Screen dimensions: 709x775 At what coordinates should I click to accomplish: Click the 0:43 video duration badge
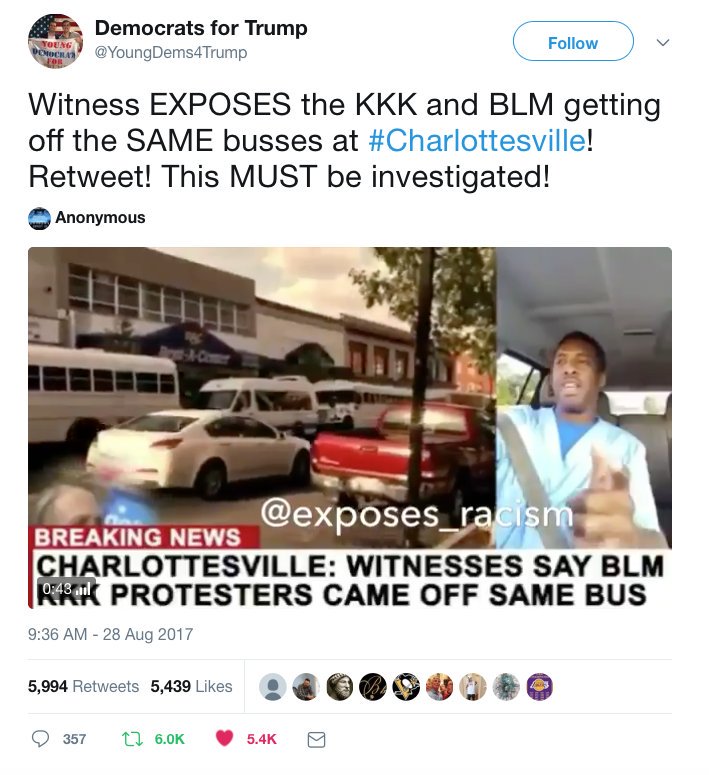[x=66, y=589]
